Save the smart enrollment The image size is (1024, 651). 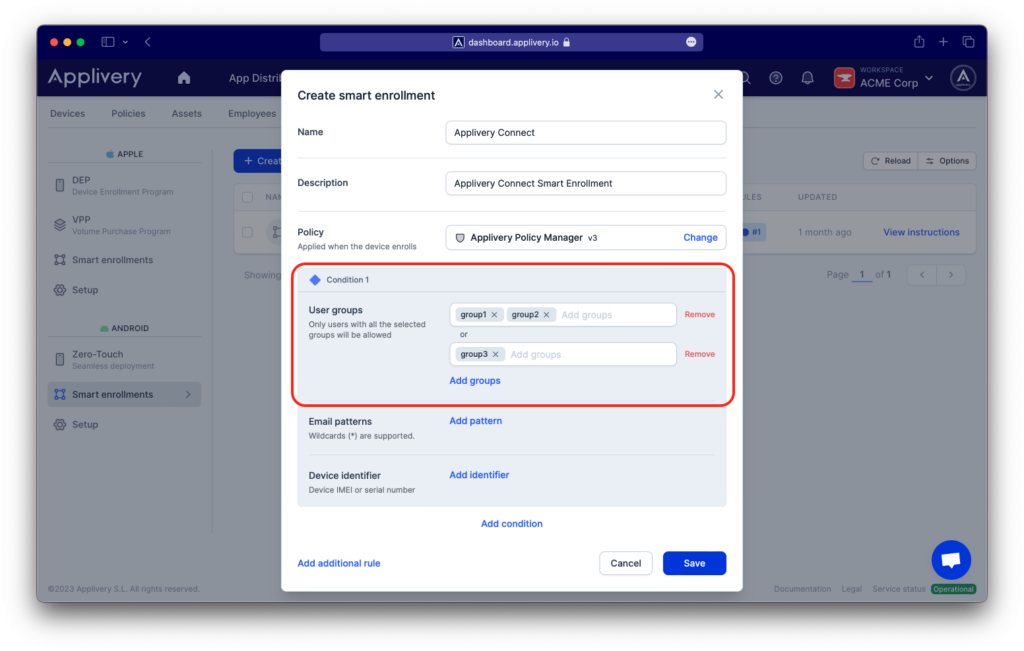point(694,564)
